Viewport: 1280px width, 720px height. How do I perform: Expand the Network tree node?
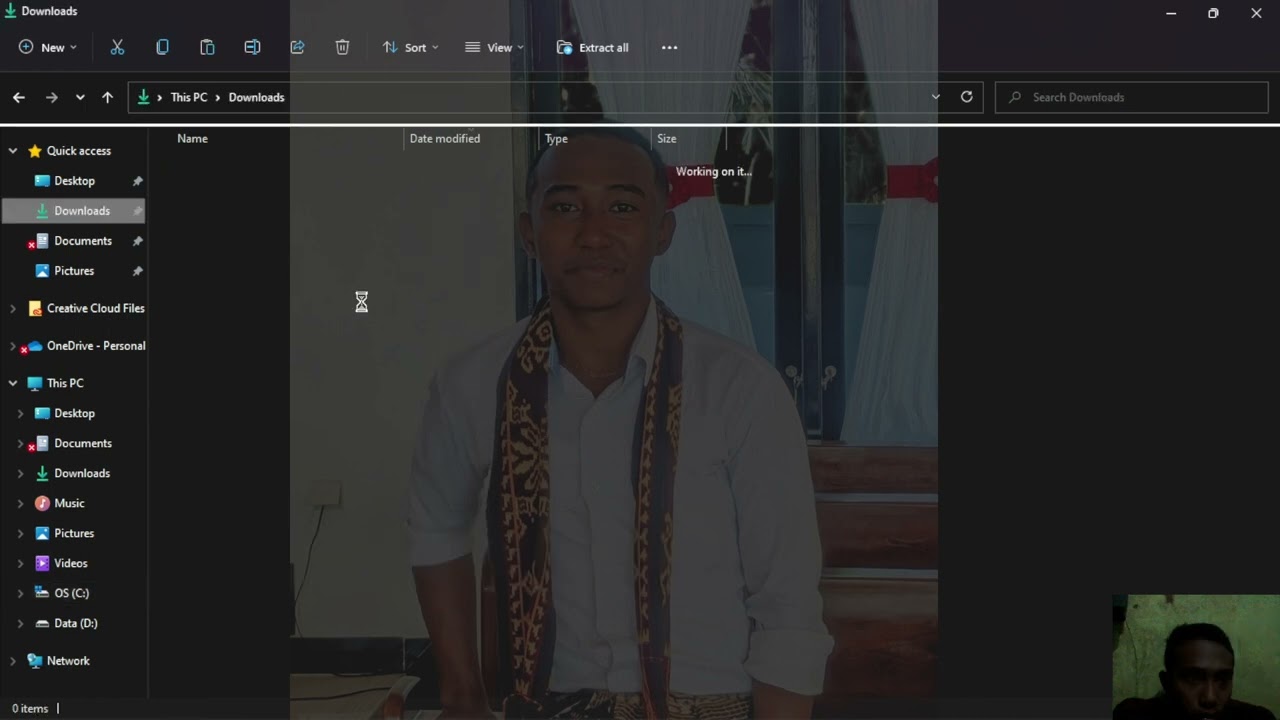tap(13, 661)
